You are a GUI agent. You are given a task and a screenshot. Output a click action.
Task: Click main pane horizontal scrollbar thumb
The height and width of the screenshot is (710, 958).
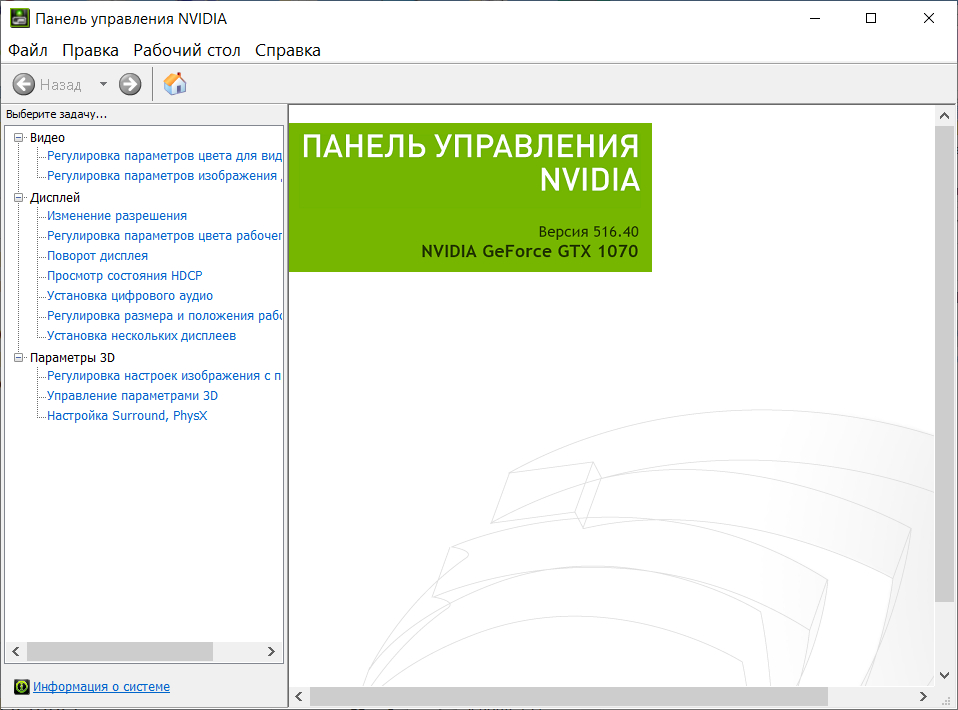tap(569, 697)
